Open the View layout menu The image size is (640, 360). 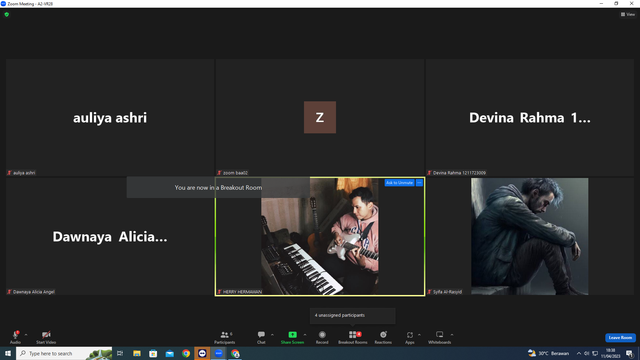(x=628, y=14)
